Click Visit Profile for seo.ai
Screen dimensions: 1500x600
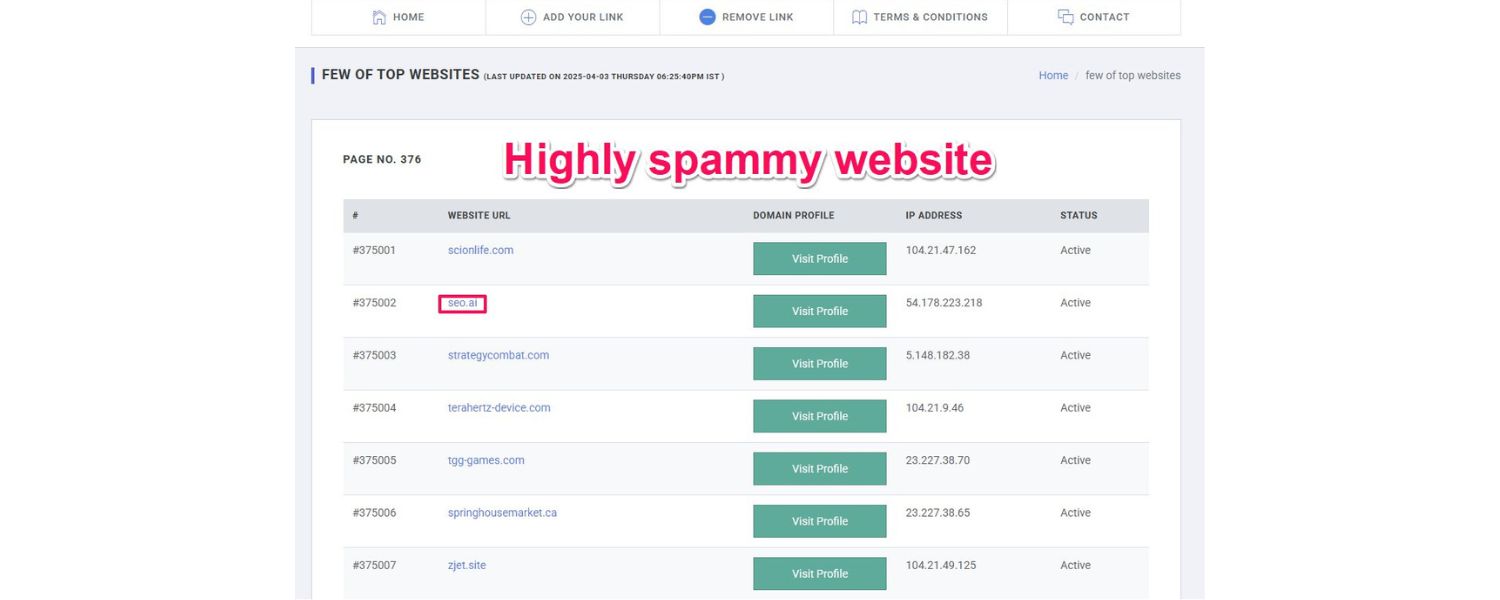[x=819, y=311]
